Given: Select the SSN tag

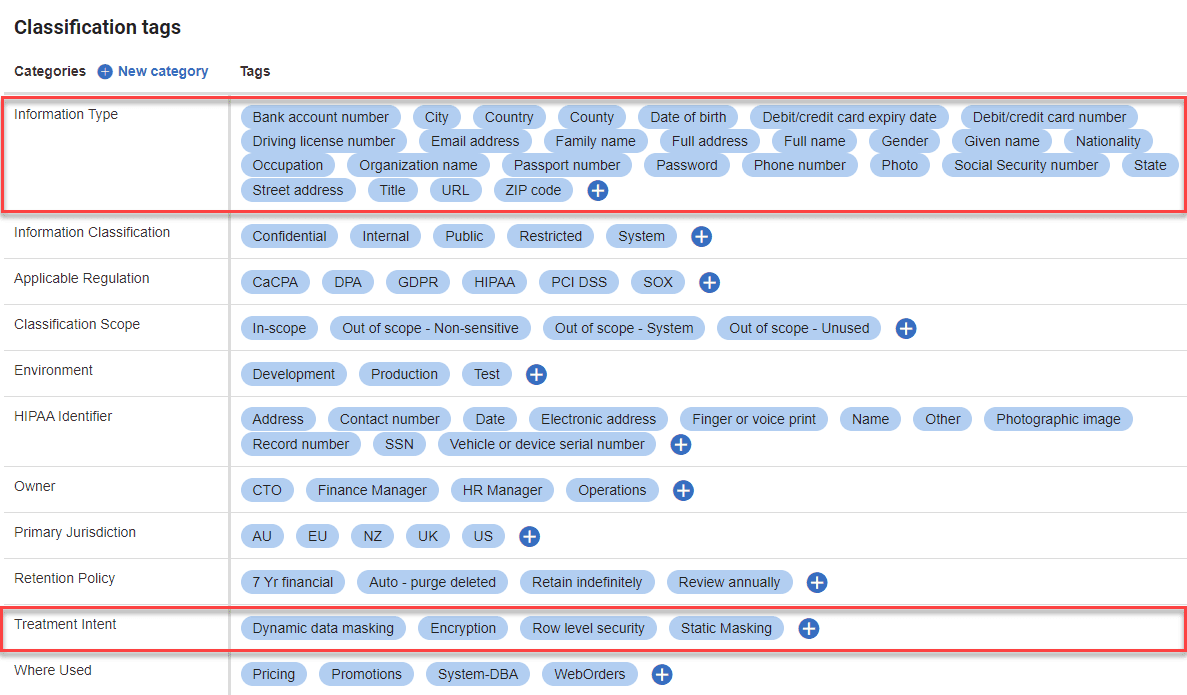Looking at the screenshot, I should [400, 444].
